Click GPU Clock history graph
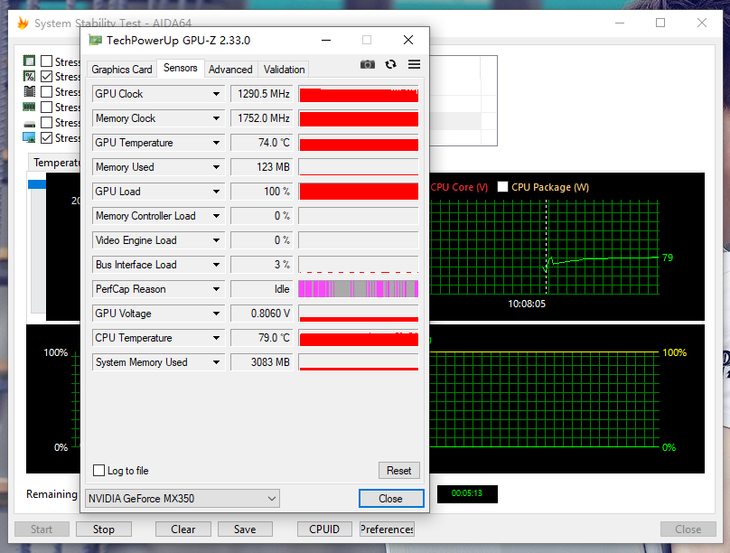Viewport: 730px width, 553px height. 358,94
